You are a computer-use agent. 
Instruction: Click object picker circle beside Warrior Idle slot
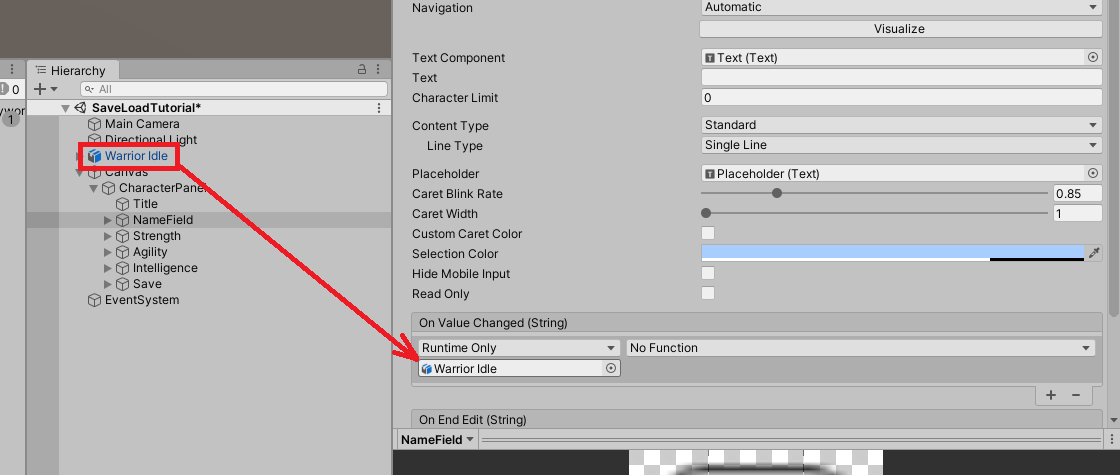point(610,369)
